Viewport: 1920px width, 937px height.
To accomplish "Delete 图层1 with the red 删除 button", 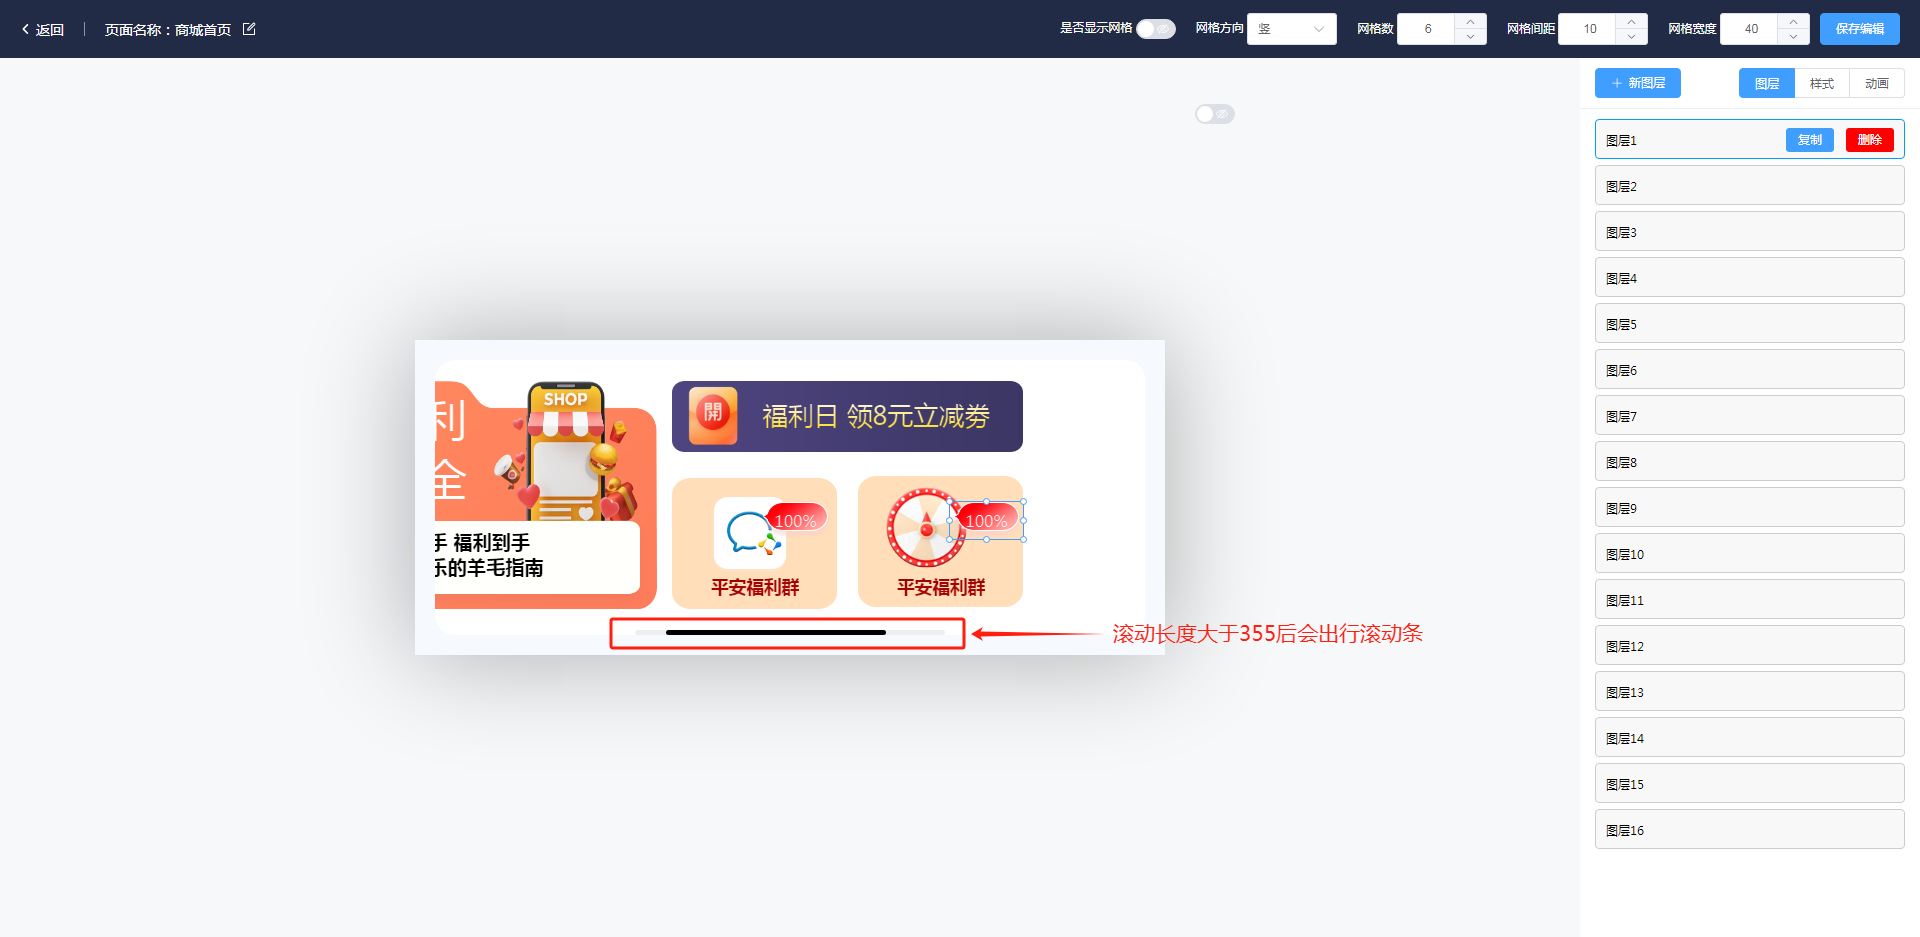I will pyautogui.click(x=1869, y=140).
